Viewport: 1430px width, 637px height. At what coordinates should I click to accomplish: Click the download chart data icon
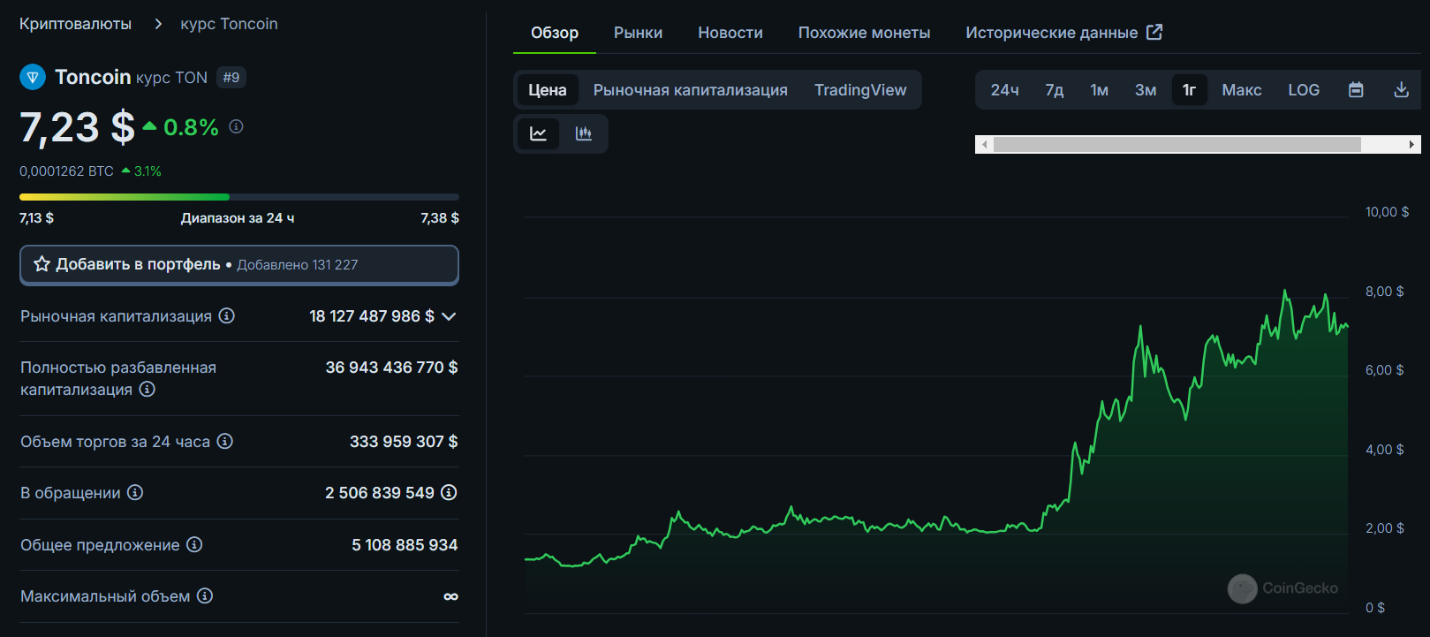1401,90
